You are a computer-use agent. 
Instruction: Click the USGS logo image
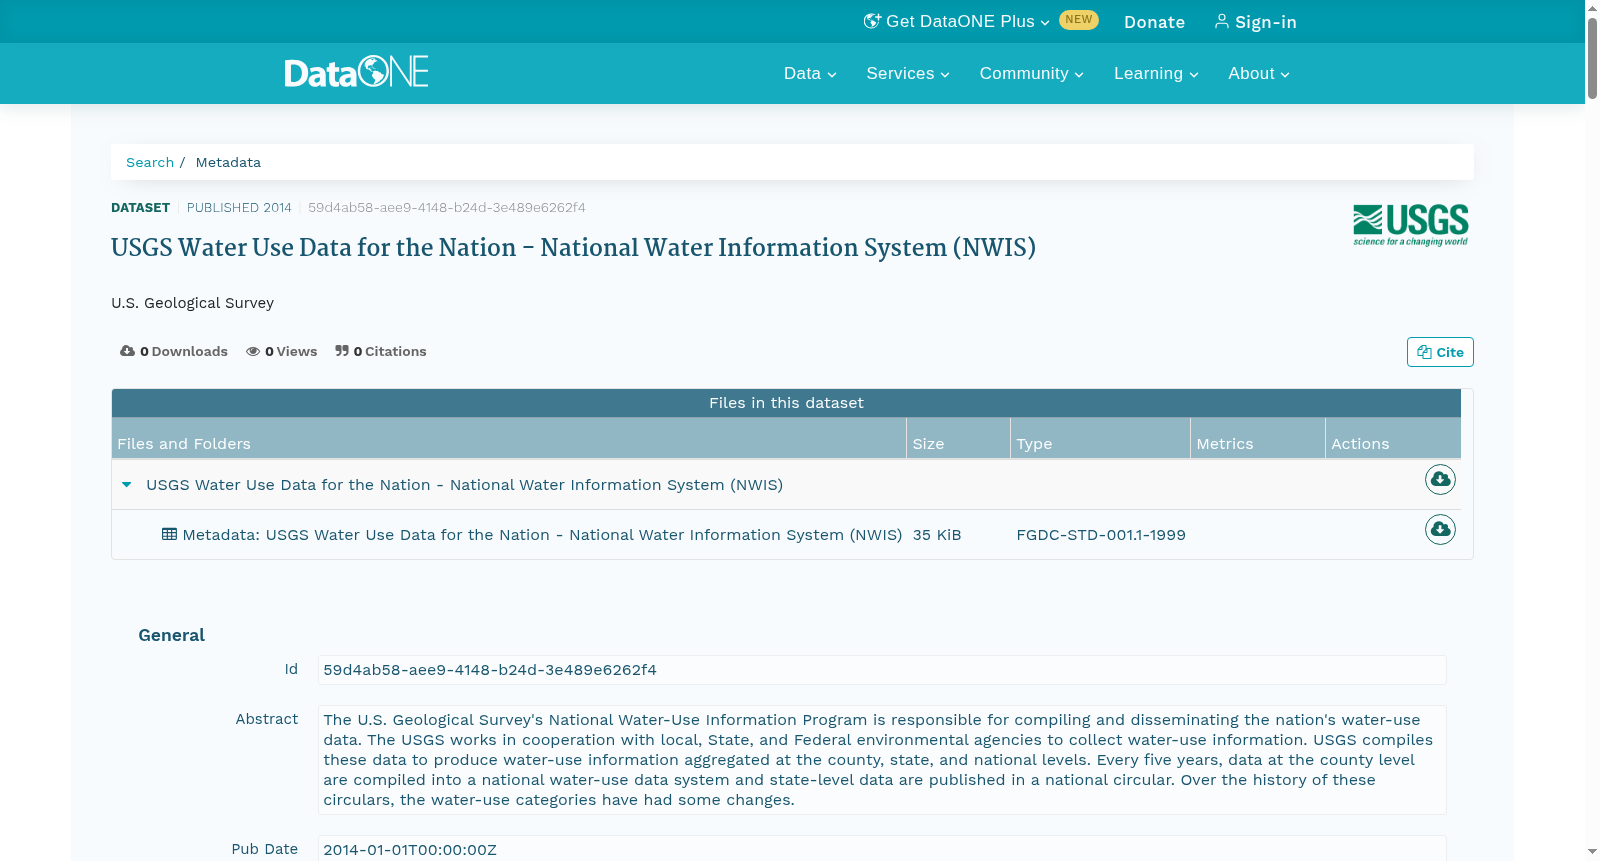[x=1410, y=225]
